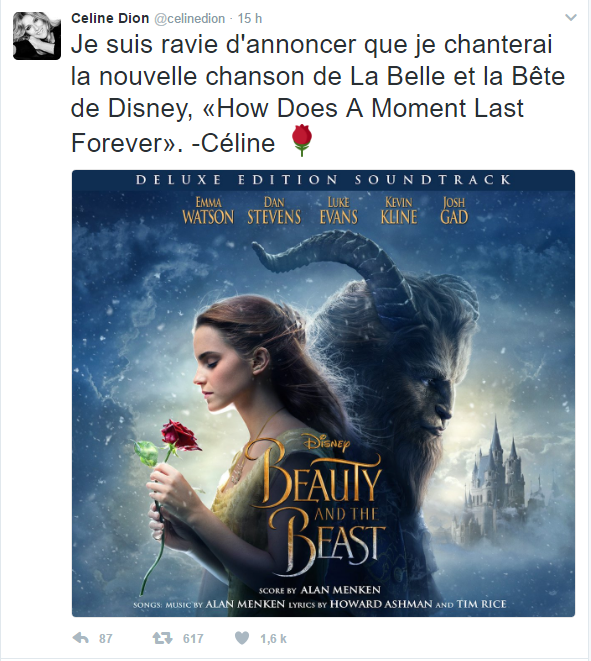Open Celine Dion's profile picture

pyautogui.click(x=37, y=36)
